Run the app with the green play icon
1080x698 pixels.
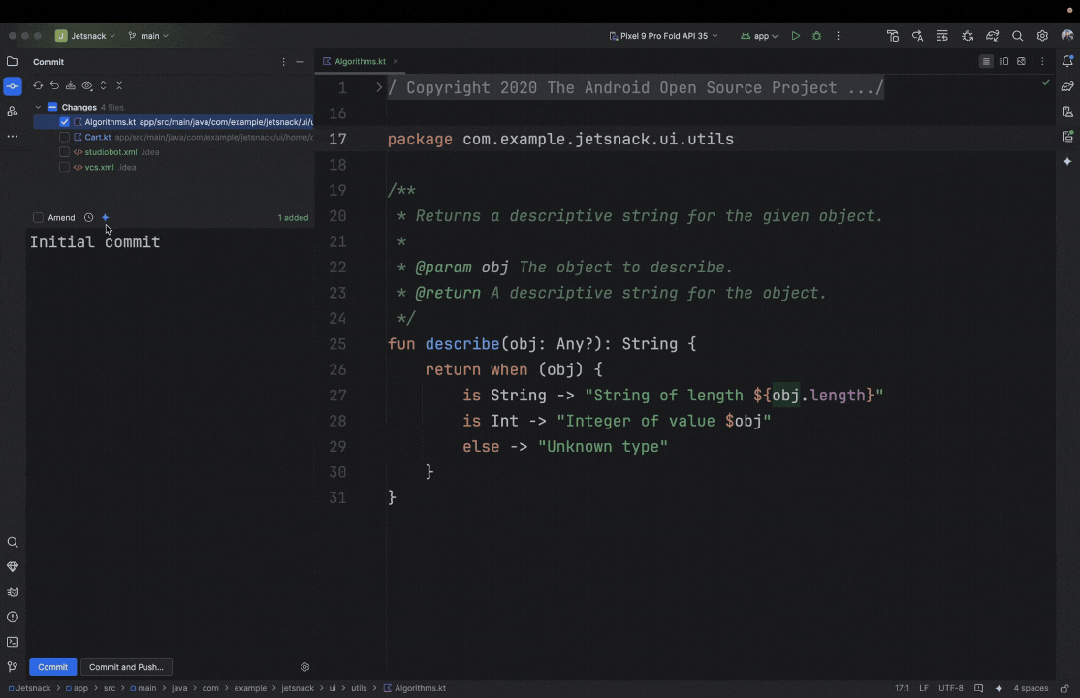click(x=795, y=36)
